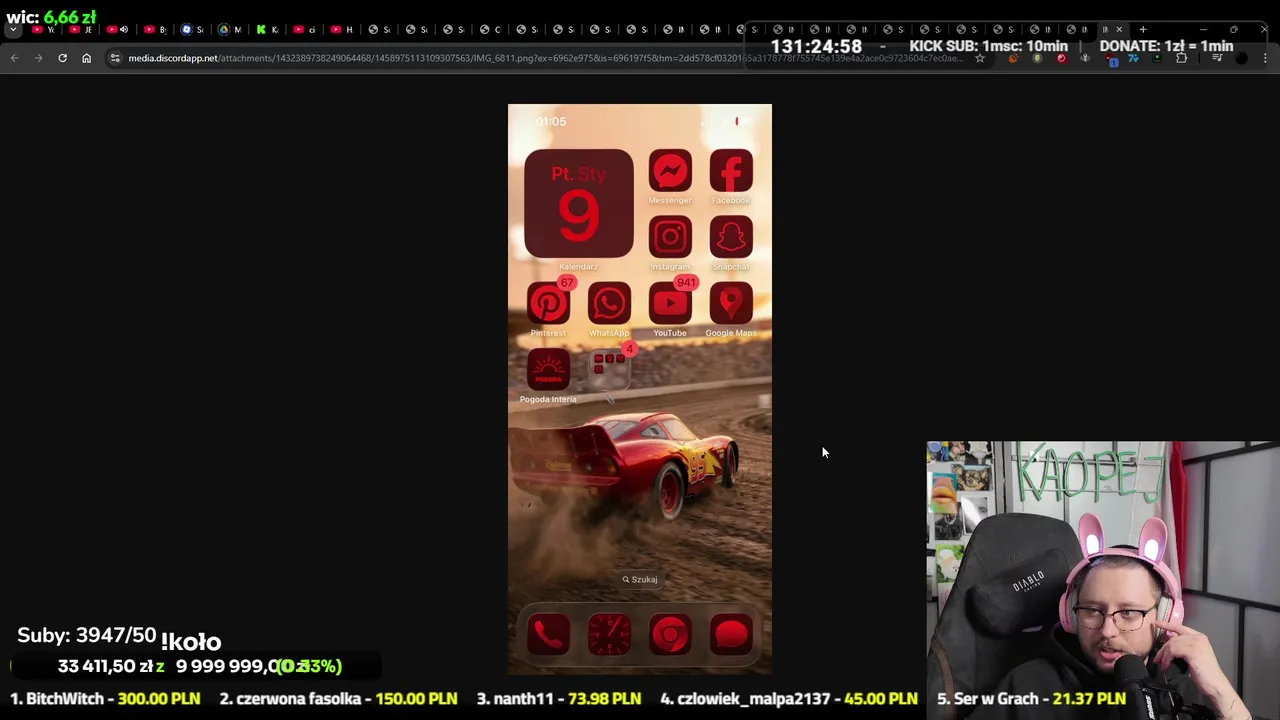Click the Lightning McQueen car in the wallpaper

pyautogui.click(x=625, y=465)
